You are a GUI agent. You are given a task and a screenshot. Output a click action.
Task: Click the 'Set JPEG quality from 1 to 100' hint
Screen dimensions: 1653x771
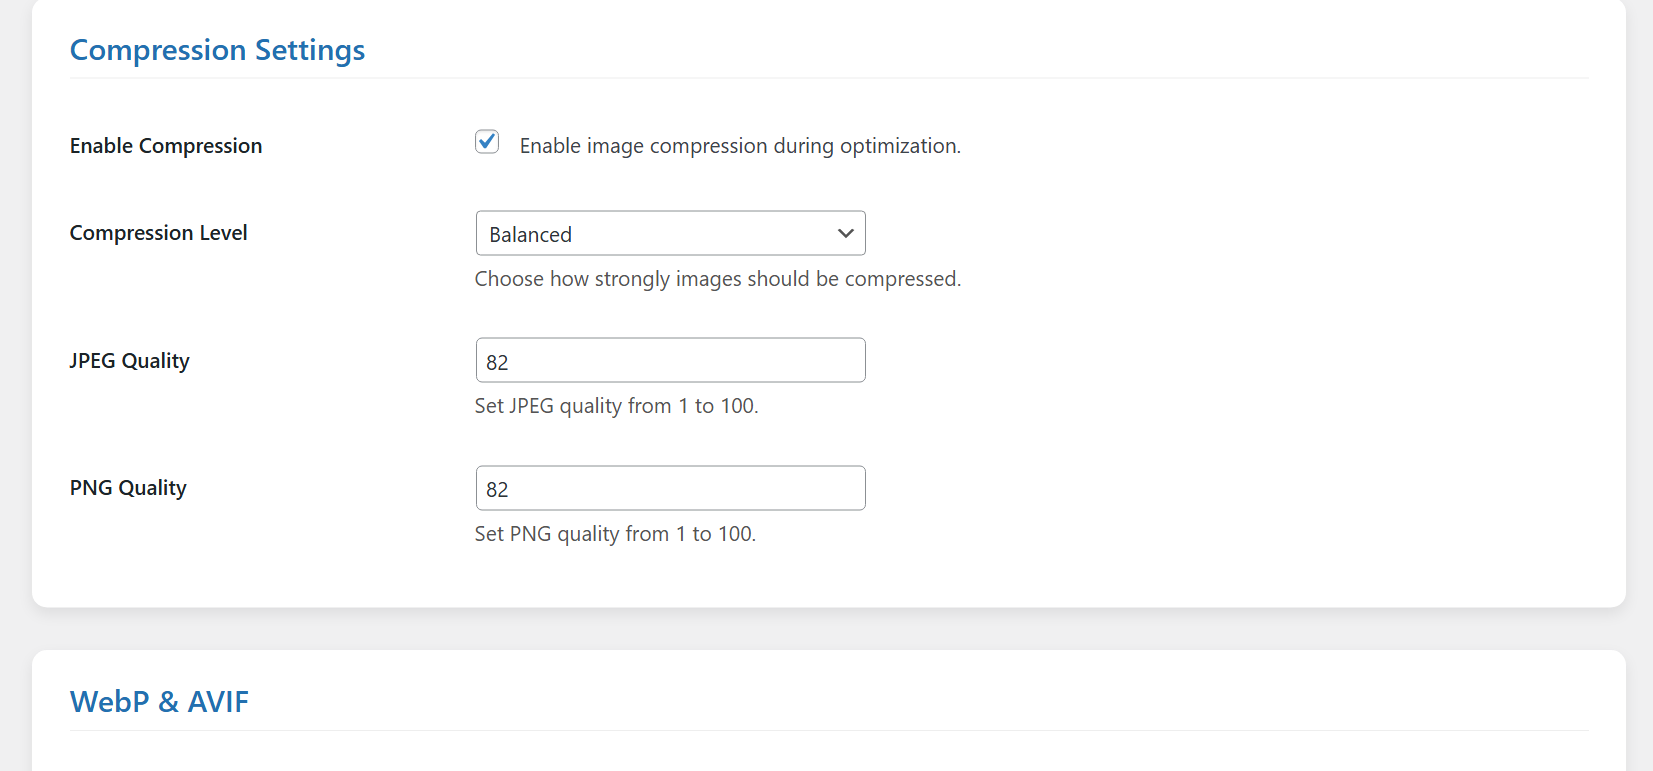tap(616, 406)
